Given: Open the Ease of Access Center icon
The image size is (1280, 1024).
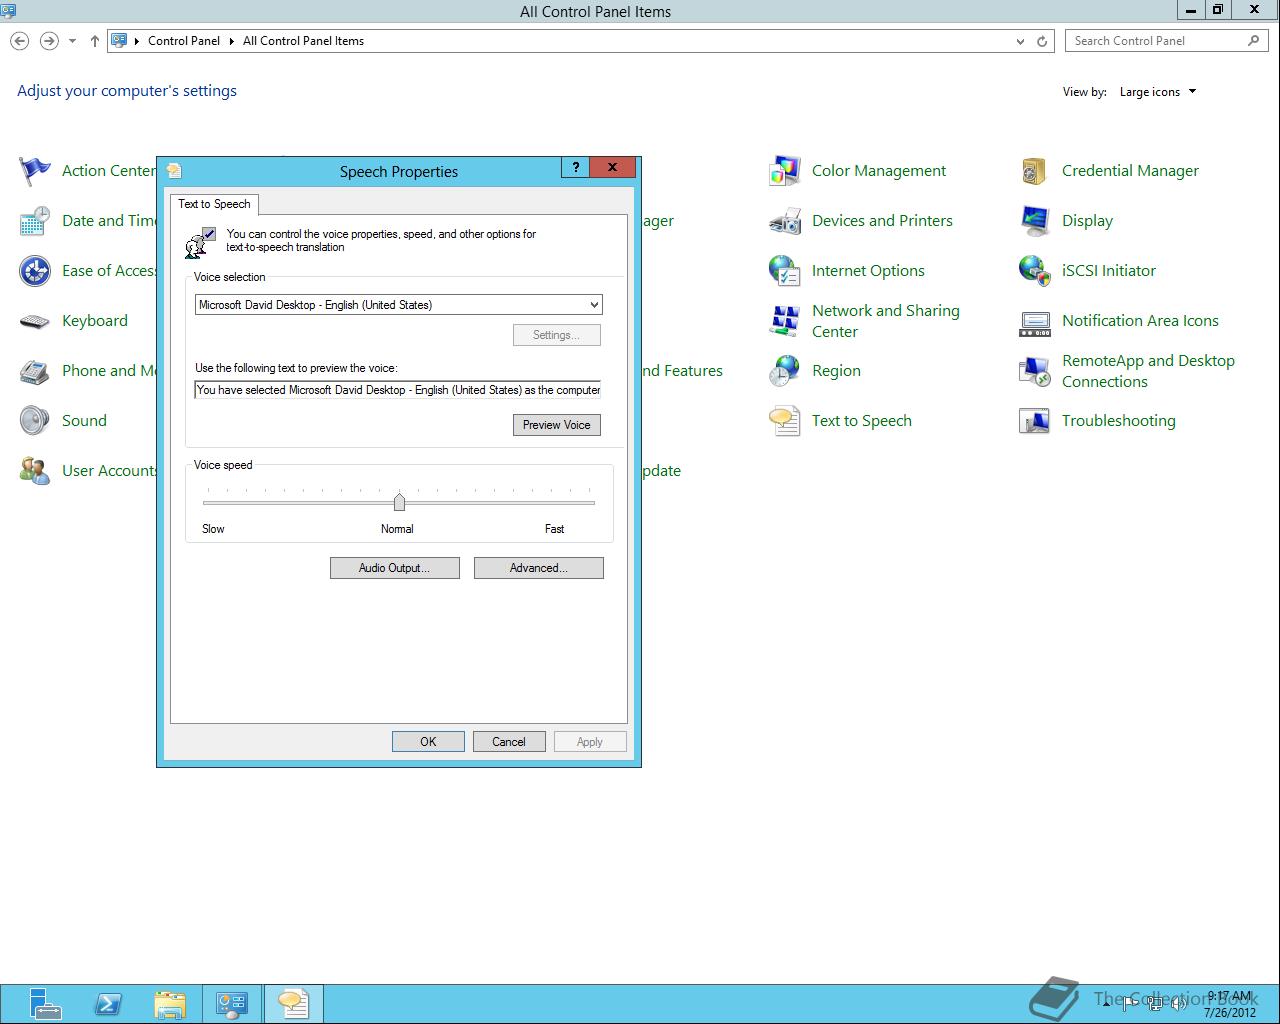Looking at the screenshot, I should (35, 271).
